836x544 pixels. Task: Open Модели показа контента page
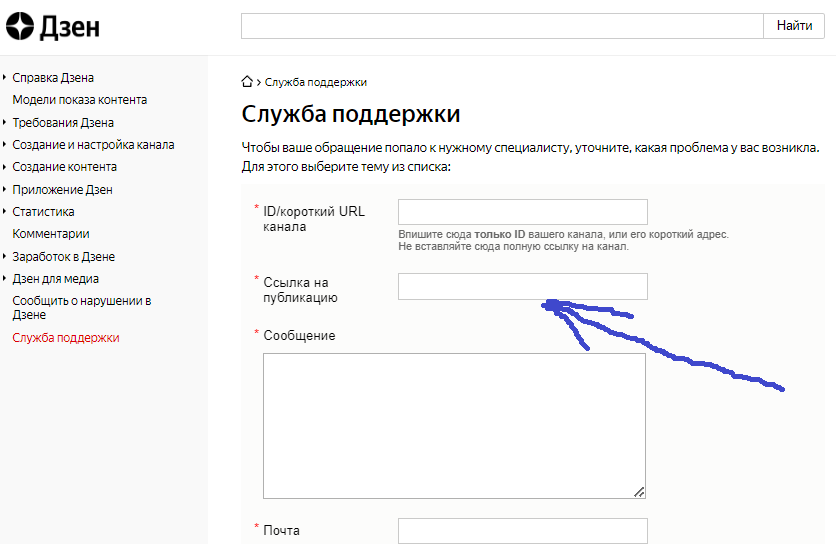pos(79,100)
